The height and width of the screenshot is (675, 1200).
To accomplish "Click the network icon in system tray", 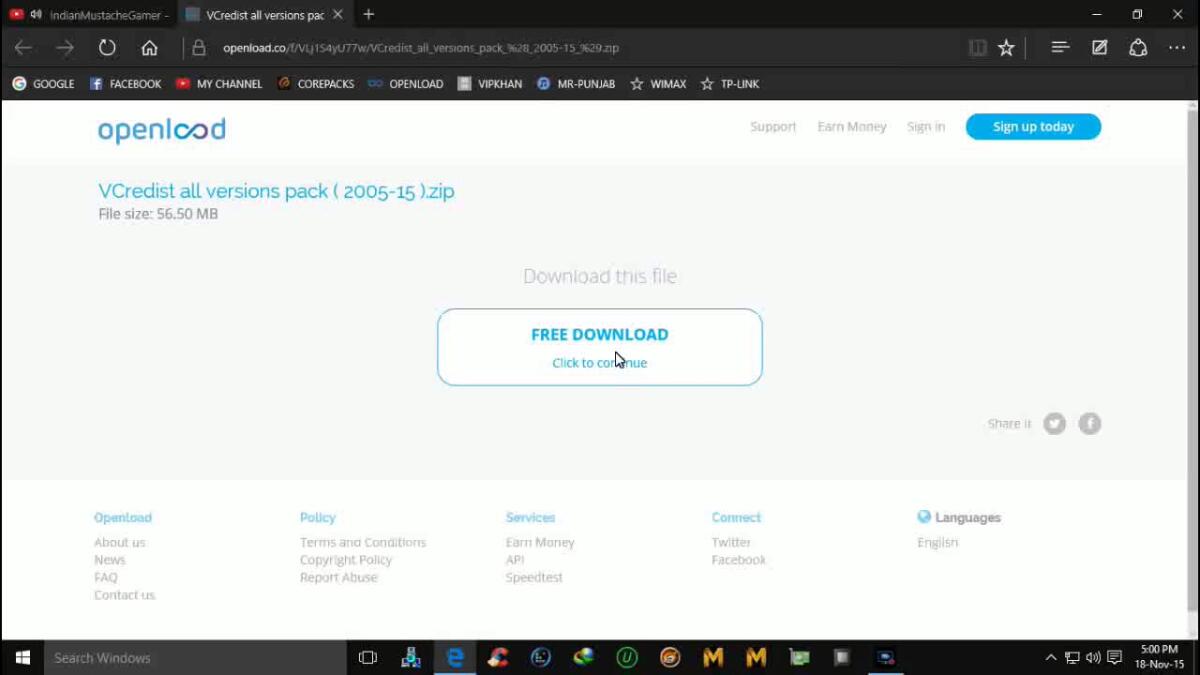I will pos(1071,657).
